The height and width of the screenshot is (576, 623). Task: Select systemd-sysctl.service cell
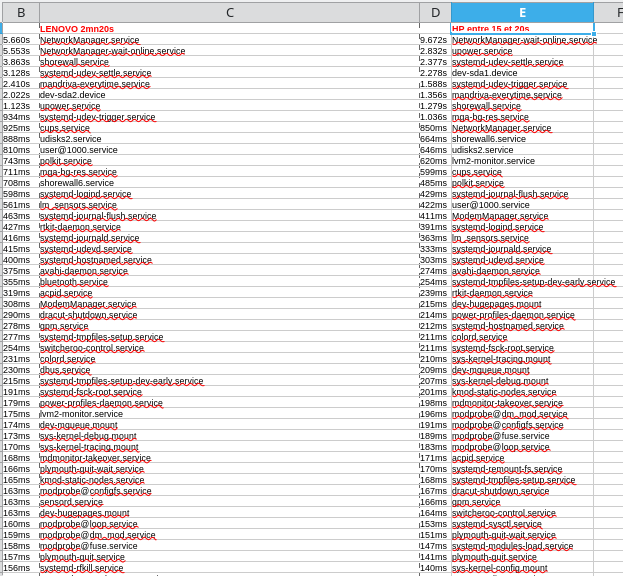522,524
